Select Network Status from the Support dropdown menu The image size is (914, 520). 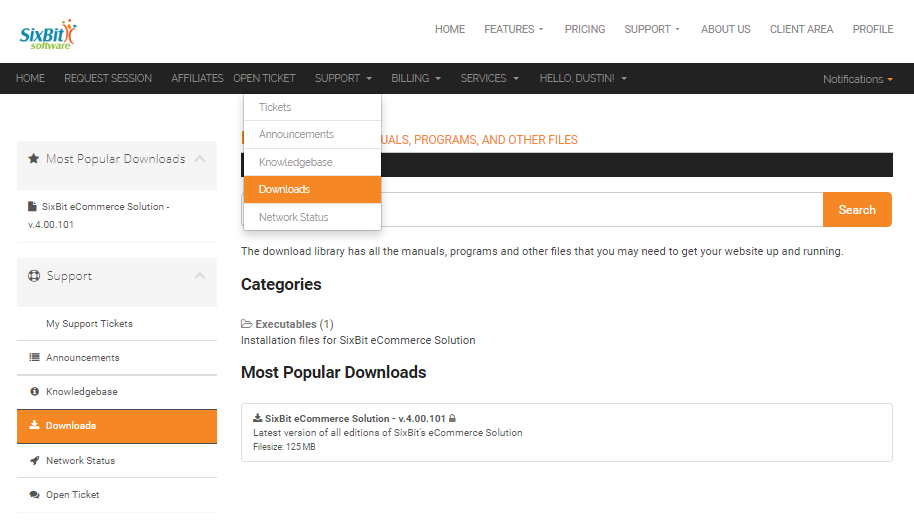pos(312,217)
